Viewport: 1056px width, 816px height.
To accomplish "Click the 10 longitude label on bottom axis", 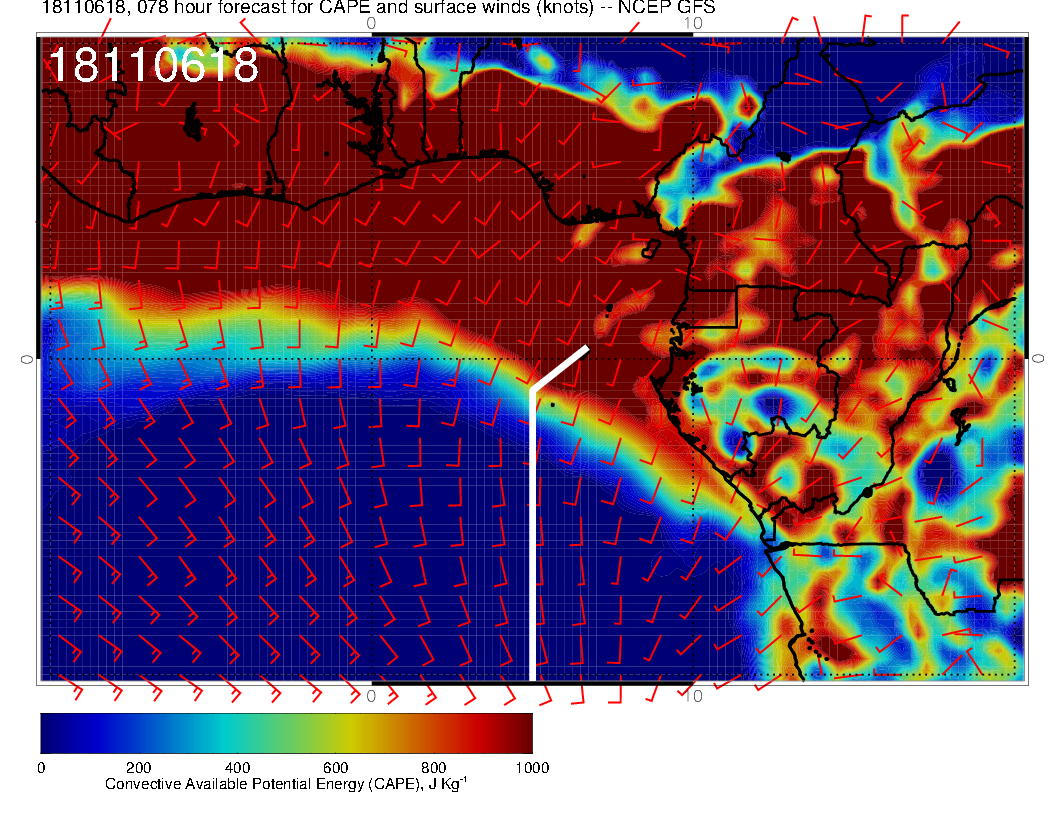I will point(693,695).
